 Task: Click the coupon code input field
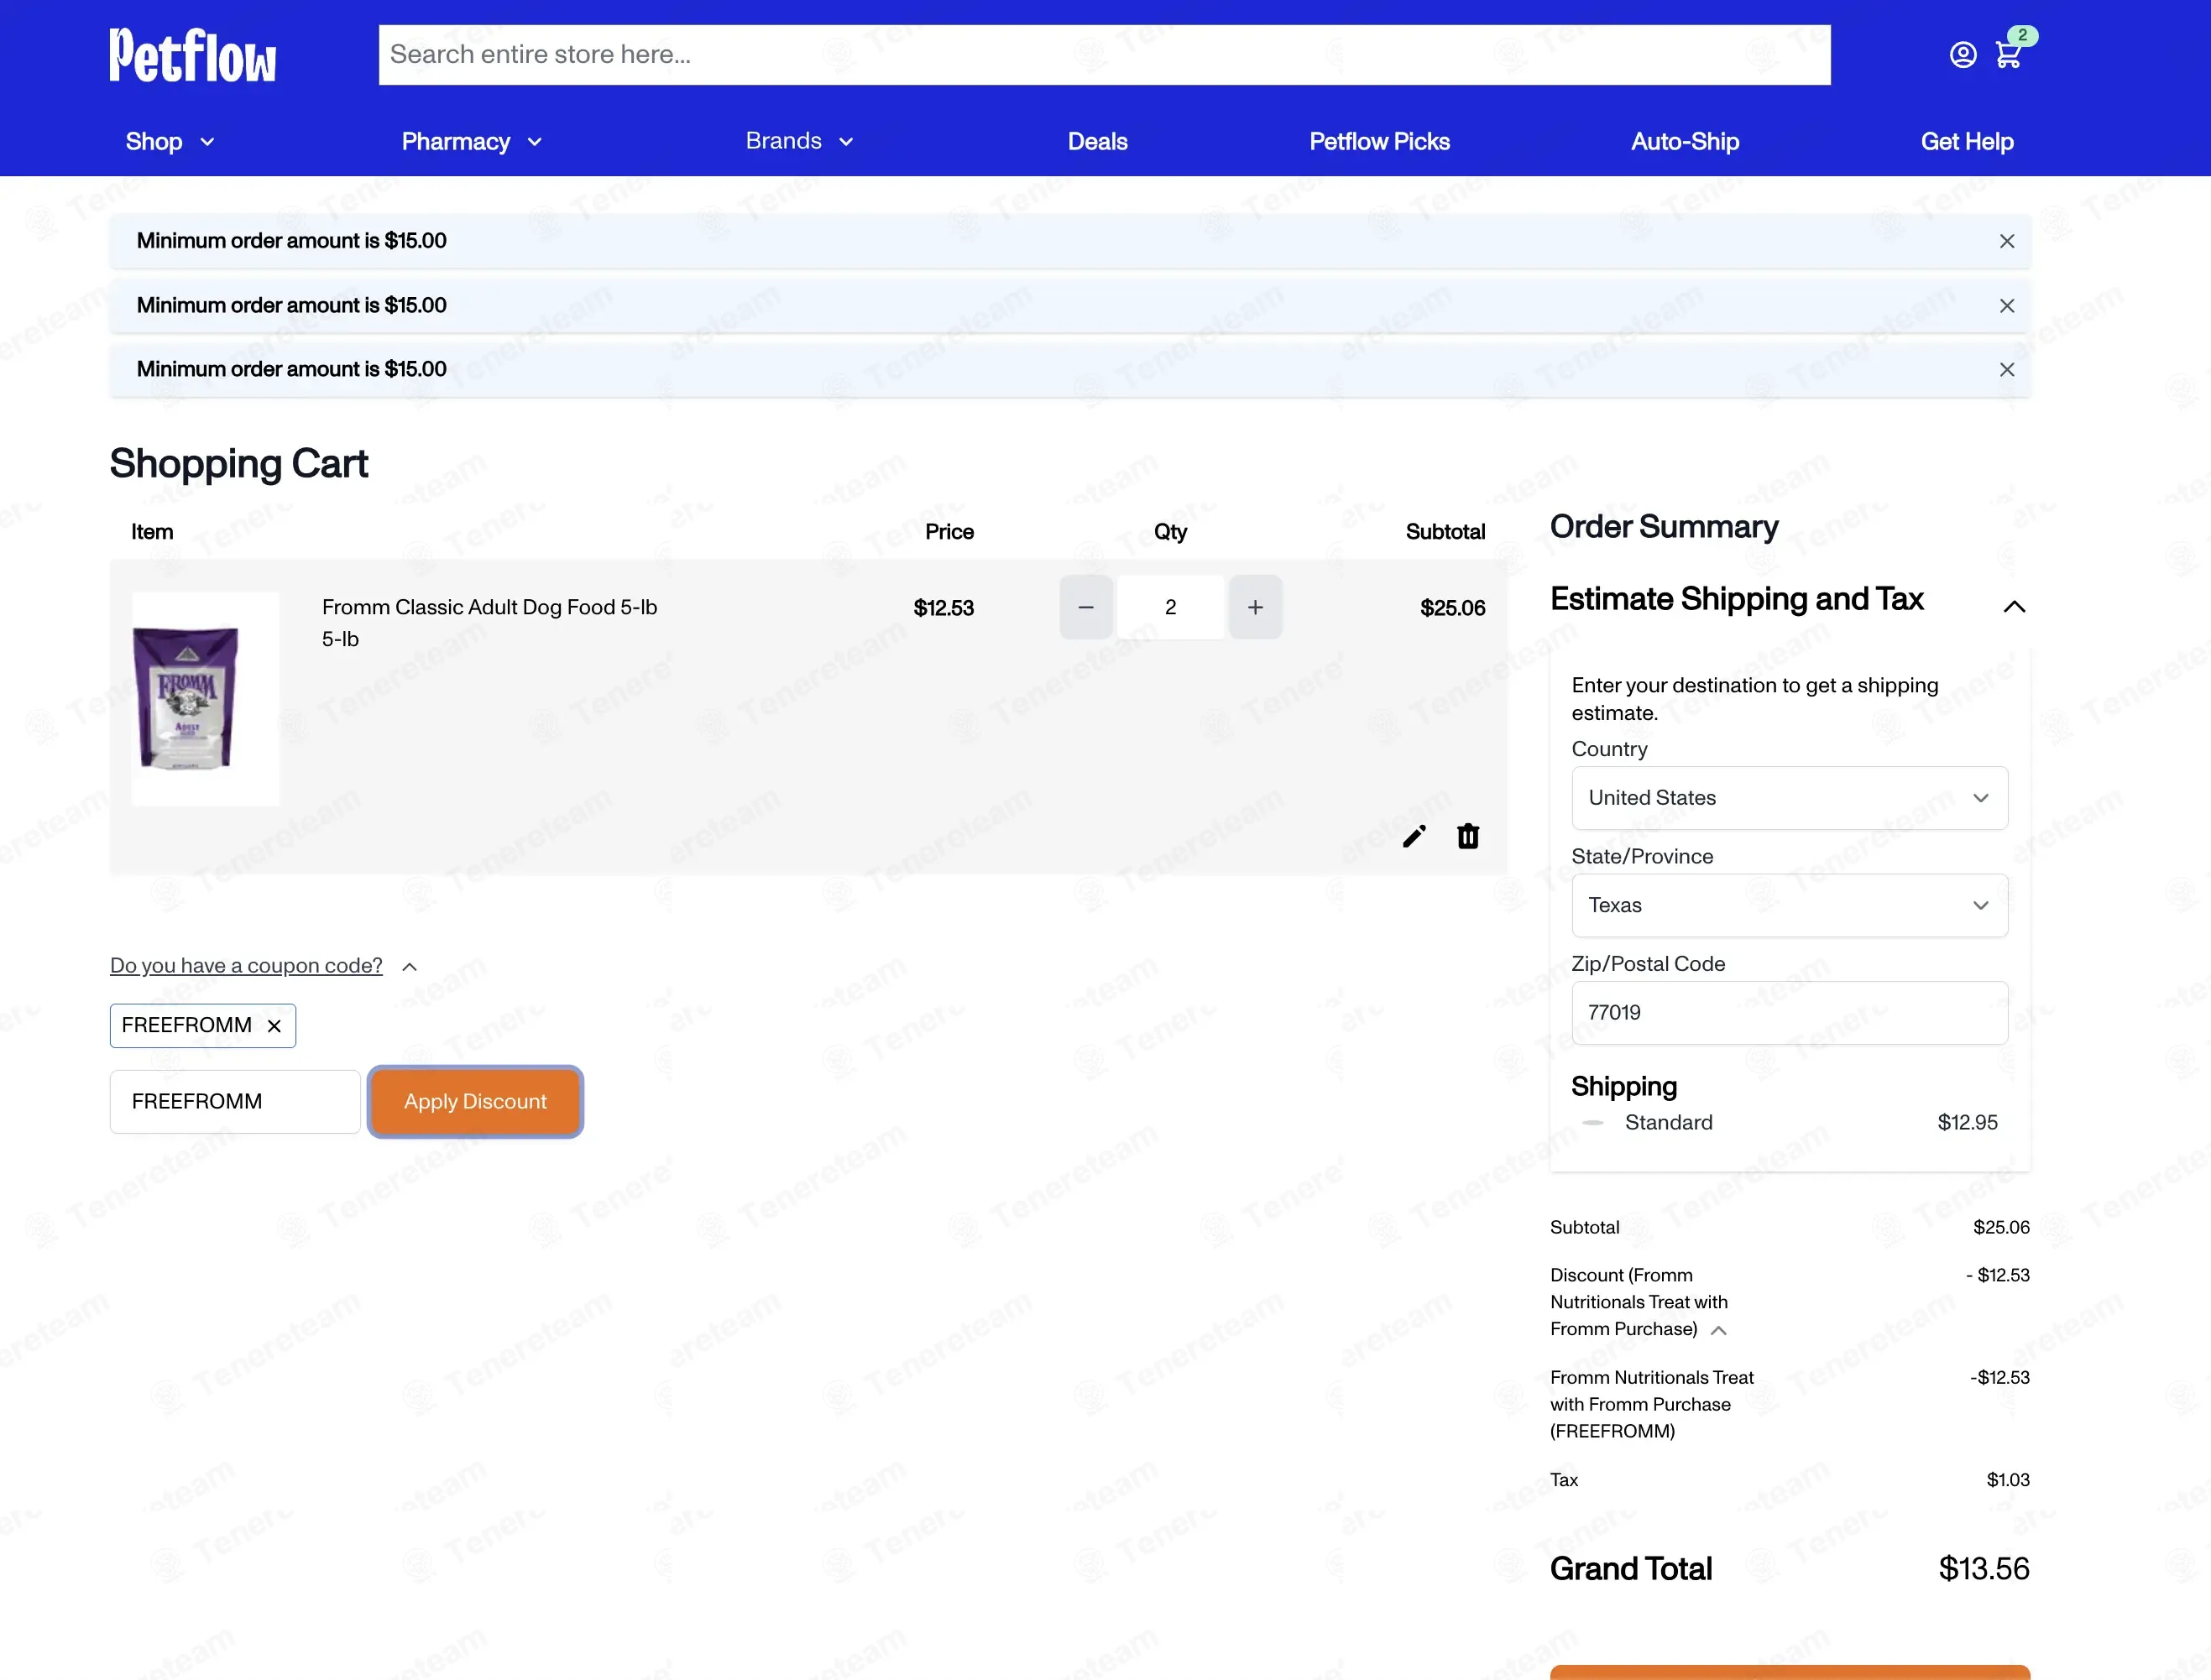235,1102
